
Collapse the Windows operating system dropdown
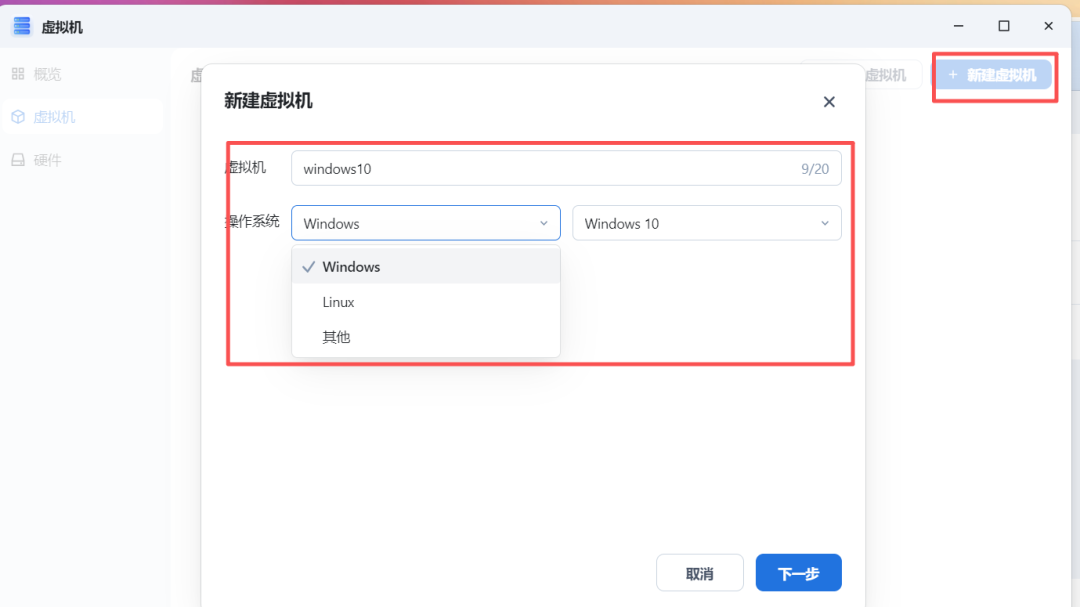426,223
